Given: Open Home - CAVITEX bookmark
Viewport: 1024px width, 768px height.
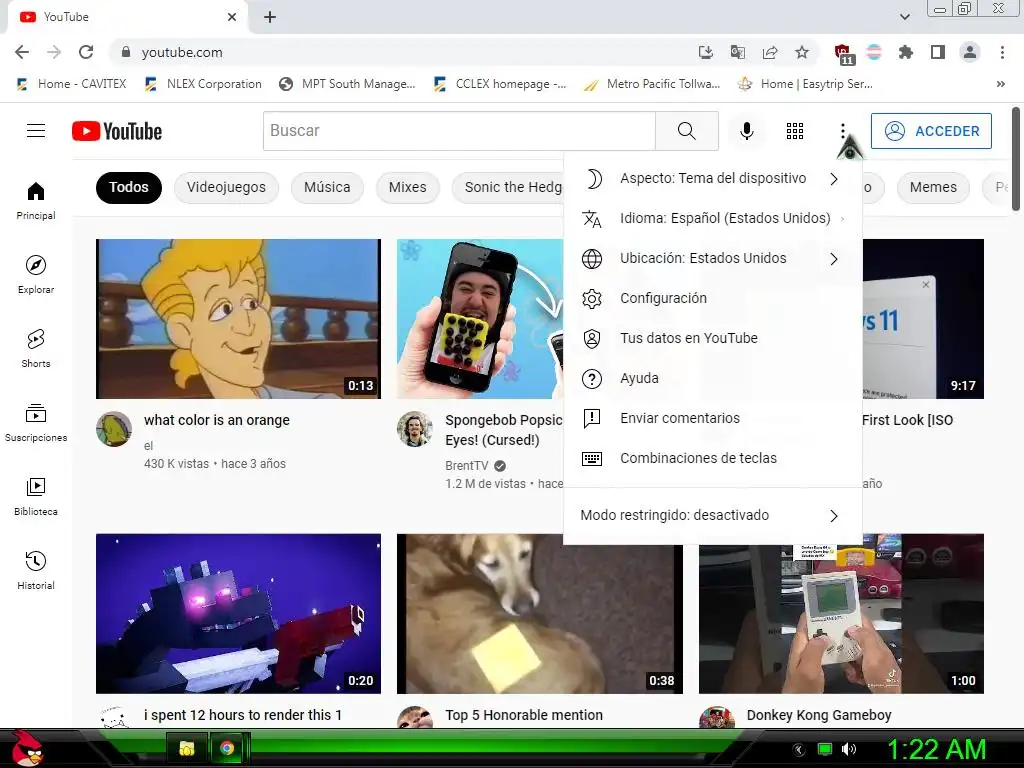Looking at the screenshot, I should point(71,84).
